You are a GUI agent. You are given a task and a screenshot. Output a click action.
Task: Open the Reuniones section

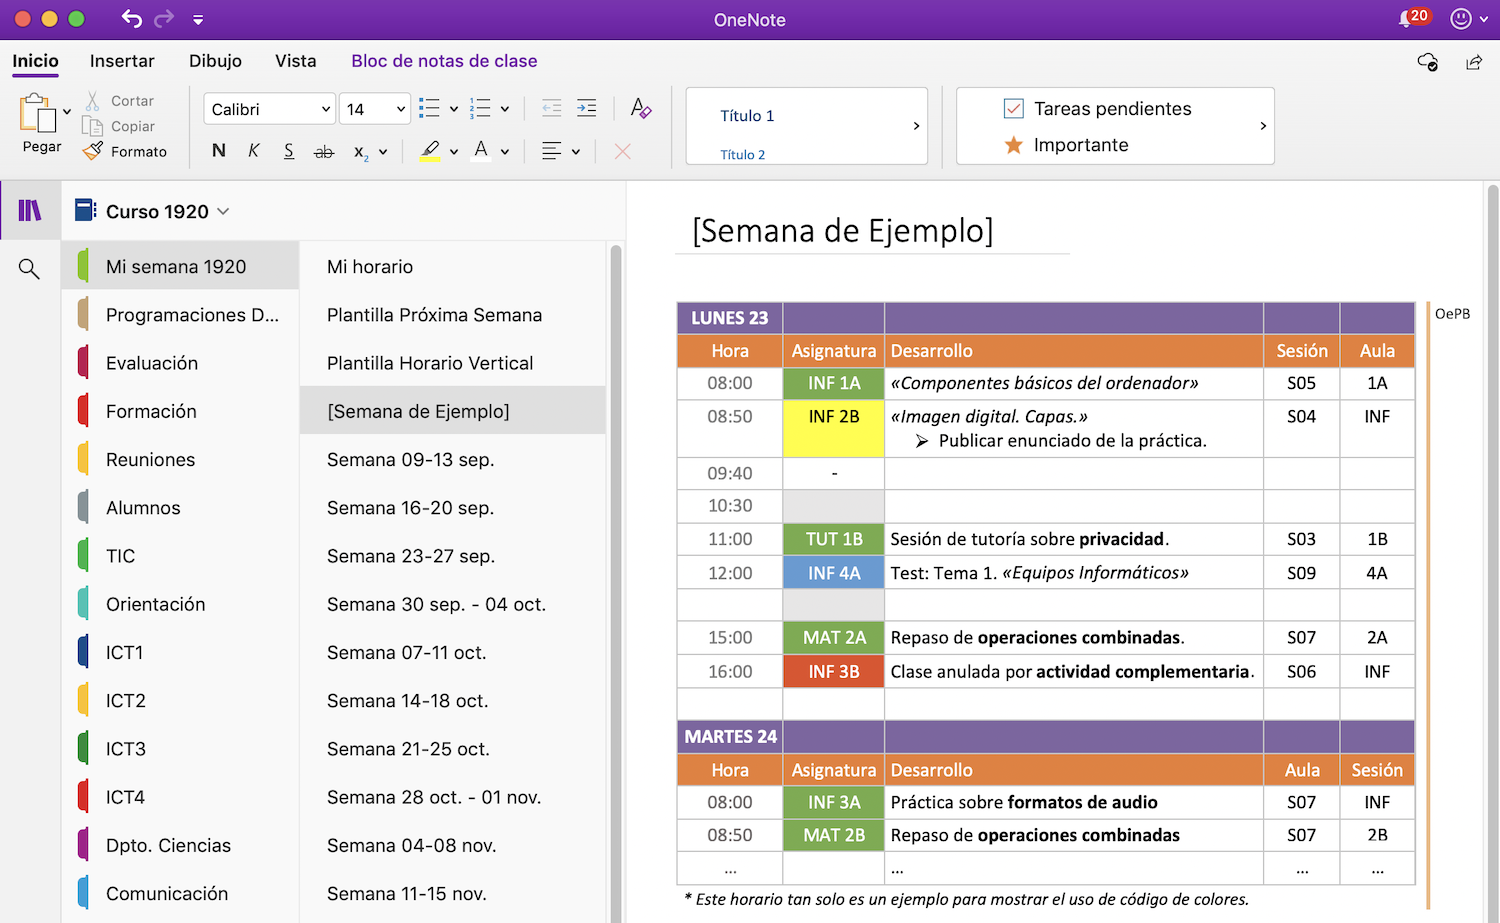180,460
